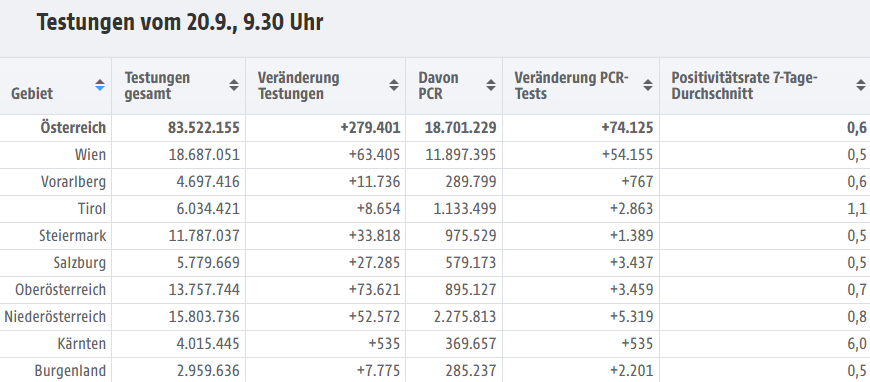Sort by Positivitätsrate 7-Tage-Durchschnitt arrows
The image size is (870, 382).
pyautogui.click(x=861, y=86)
